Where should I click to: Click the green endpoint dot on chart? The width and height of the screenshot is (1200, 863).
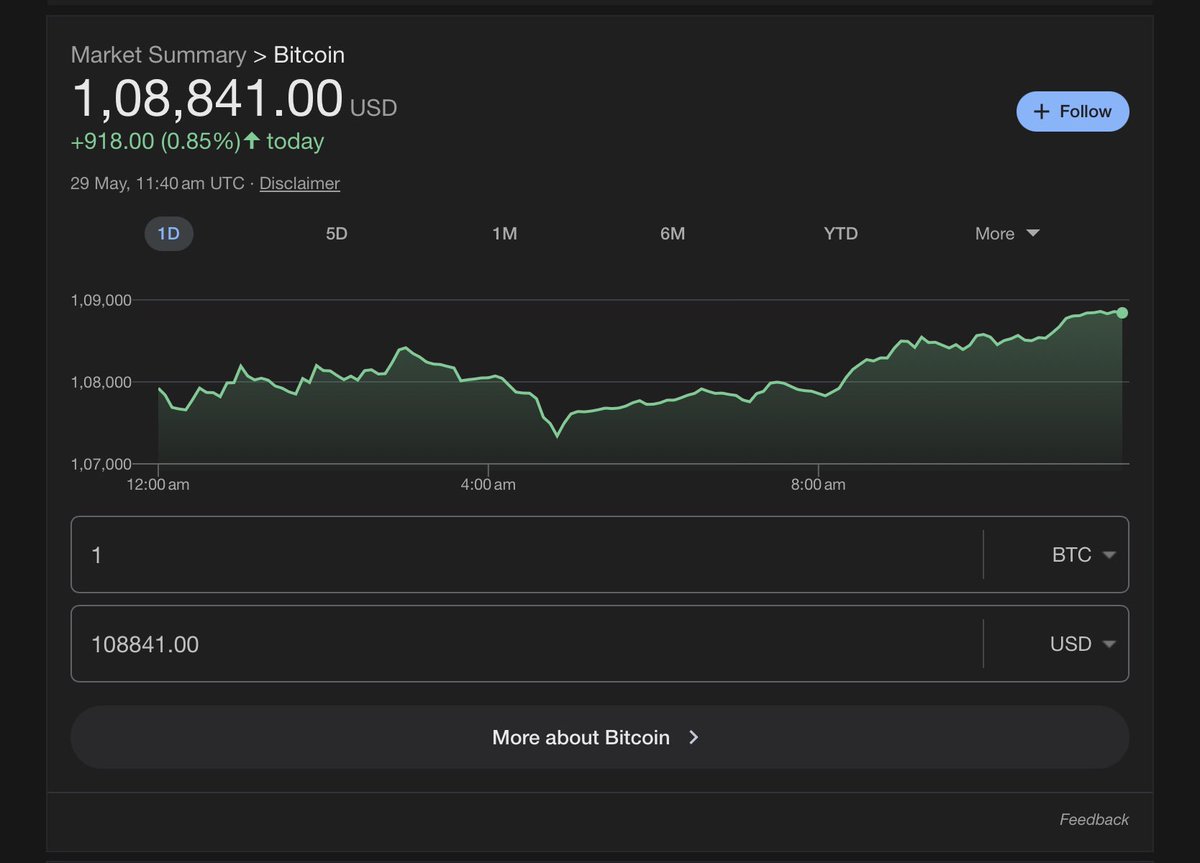[1122, 313]
